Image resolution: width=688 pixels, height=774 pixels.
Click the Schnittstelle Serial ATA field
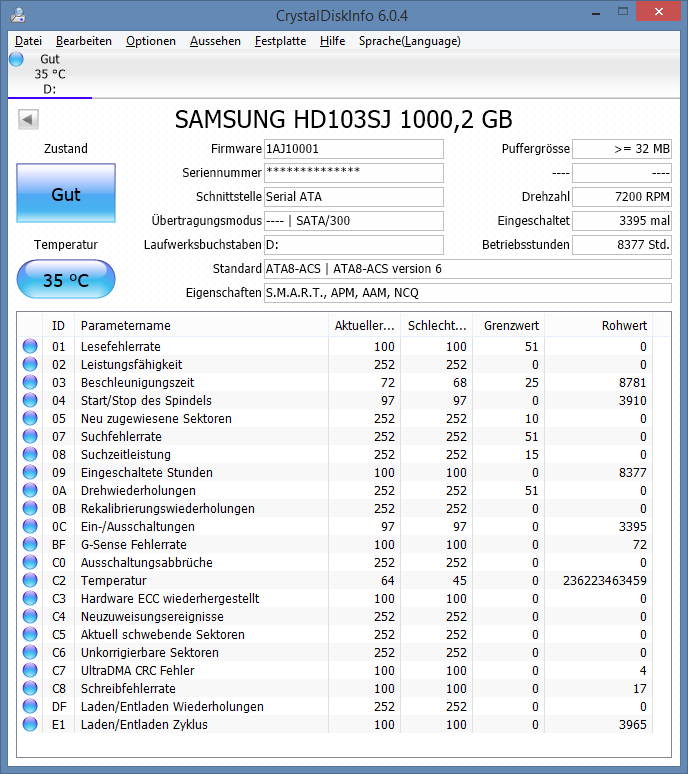[354, 197]
